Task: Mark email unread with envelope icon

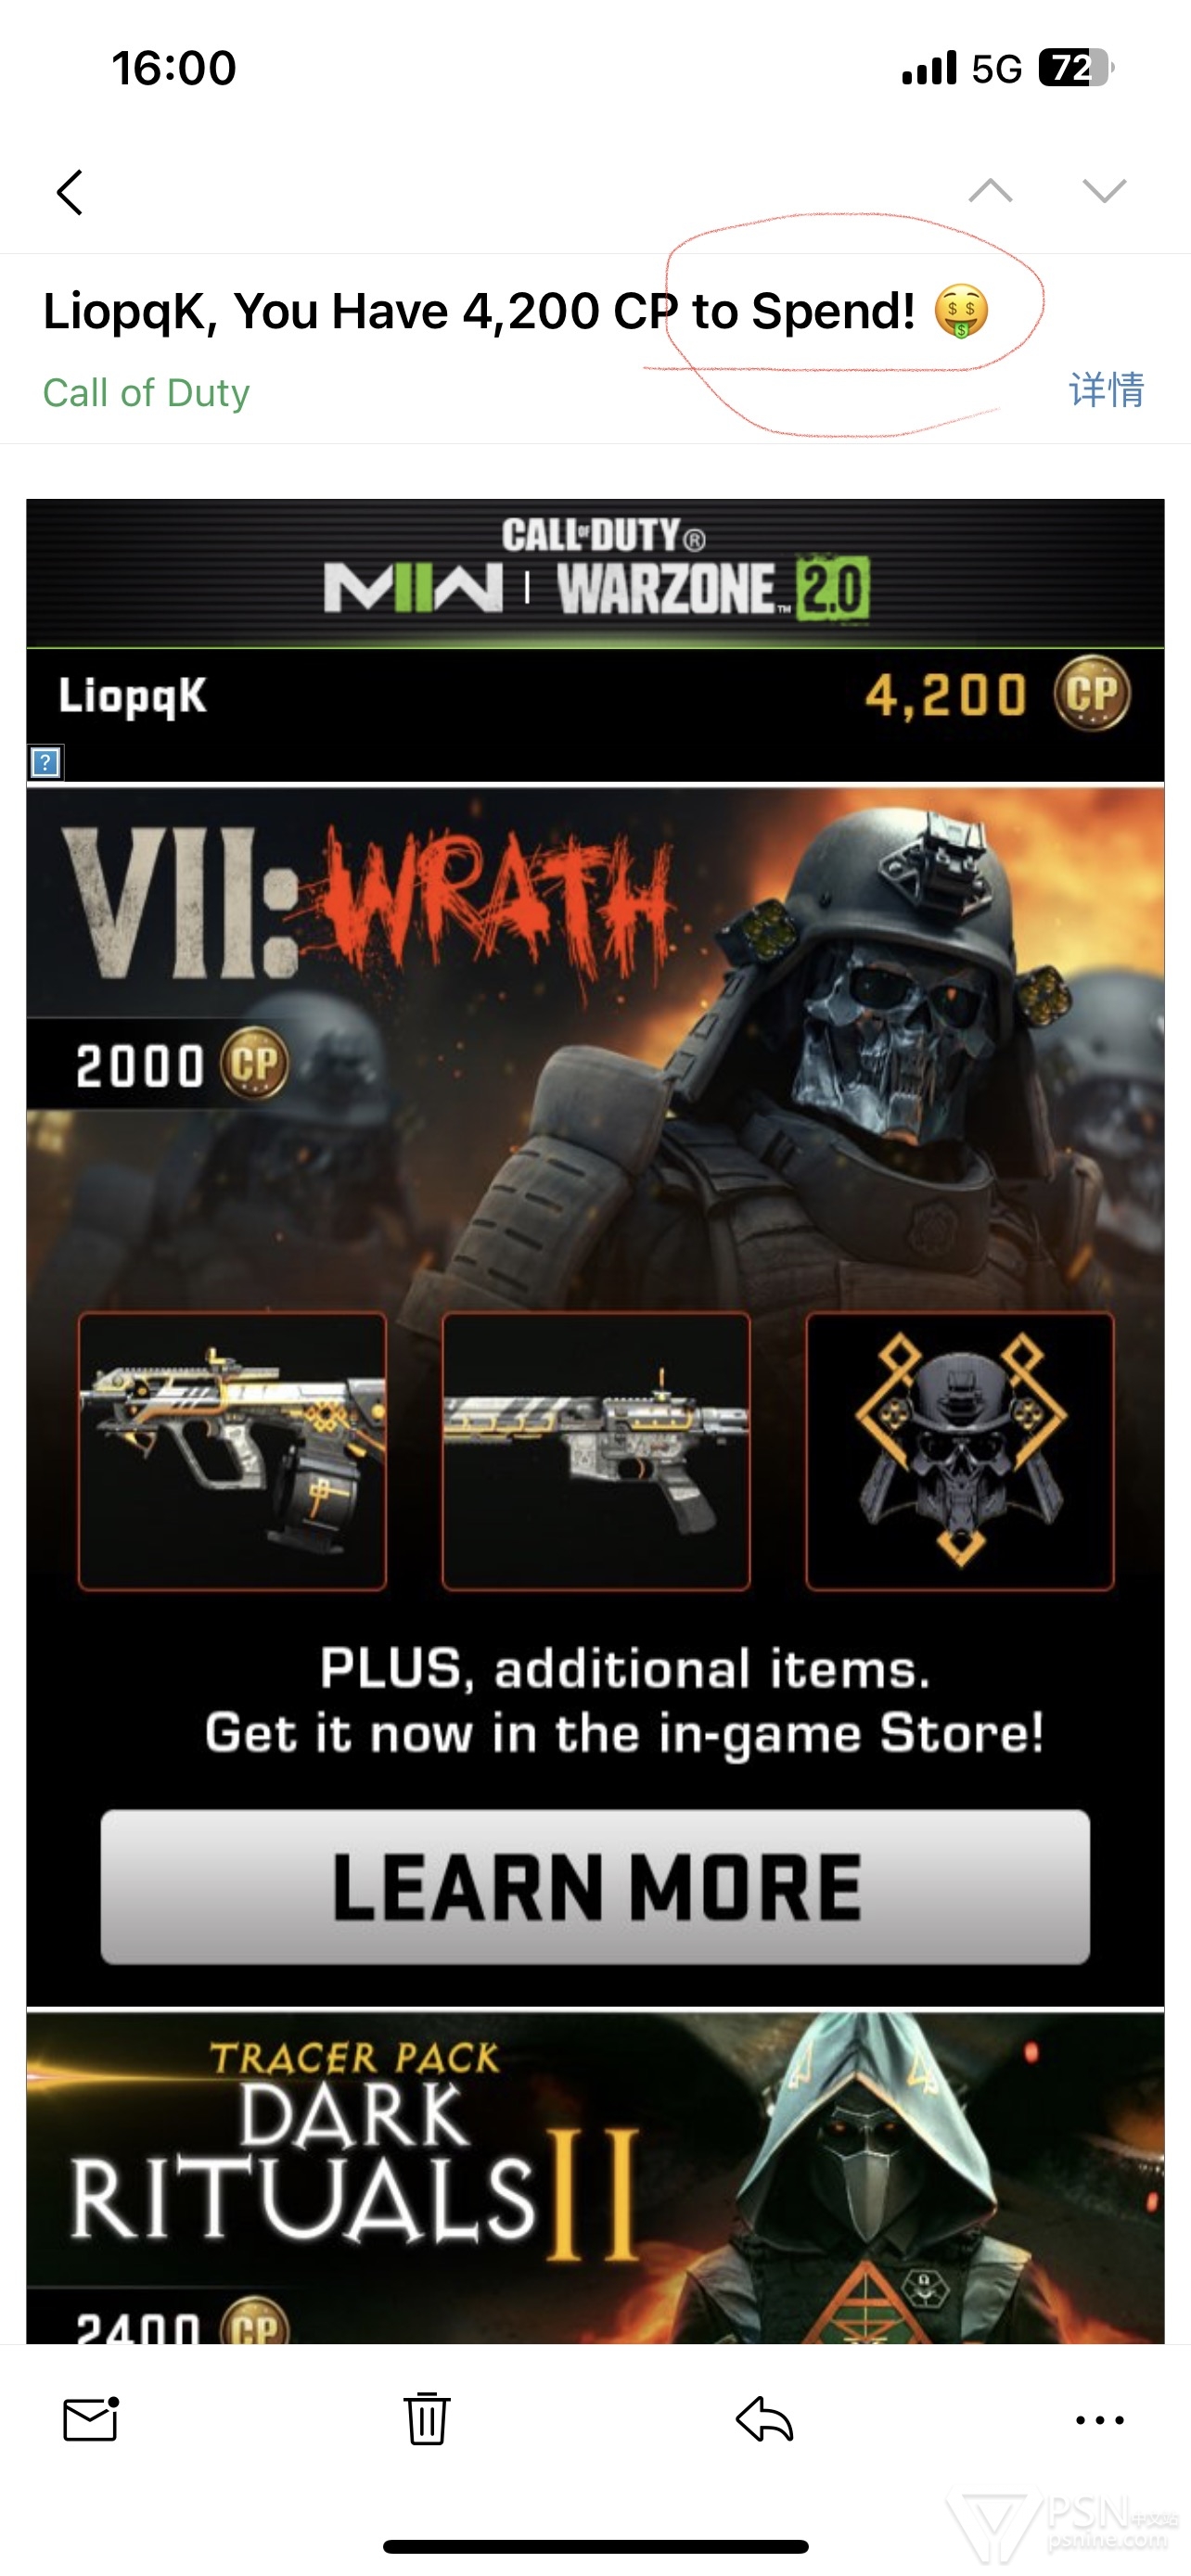Action: point(91,2419)
